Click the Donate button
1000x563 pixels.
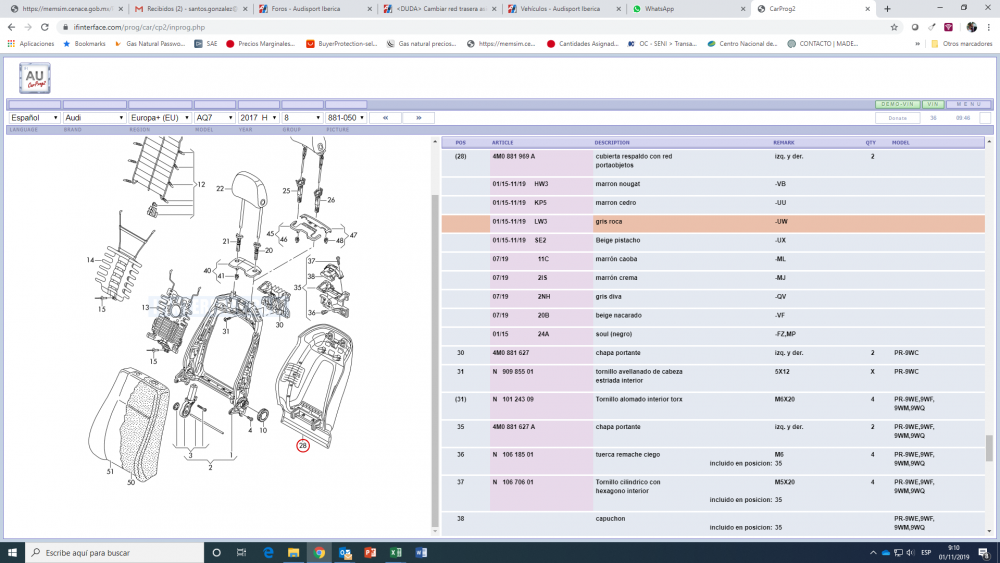pyautogui.click(x=897, y=118)
